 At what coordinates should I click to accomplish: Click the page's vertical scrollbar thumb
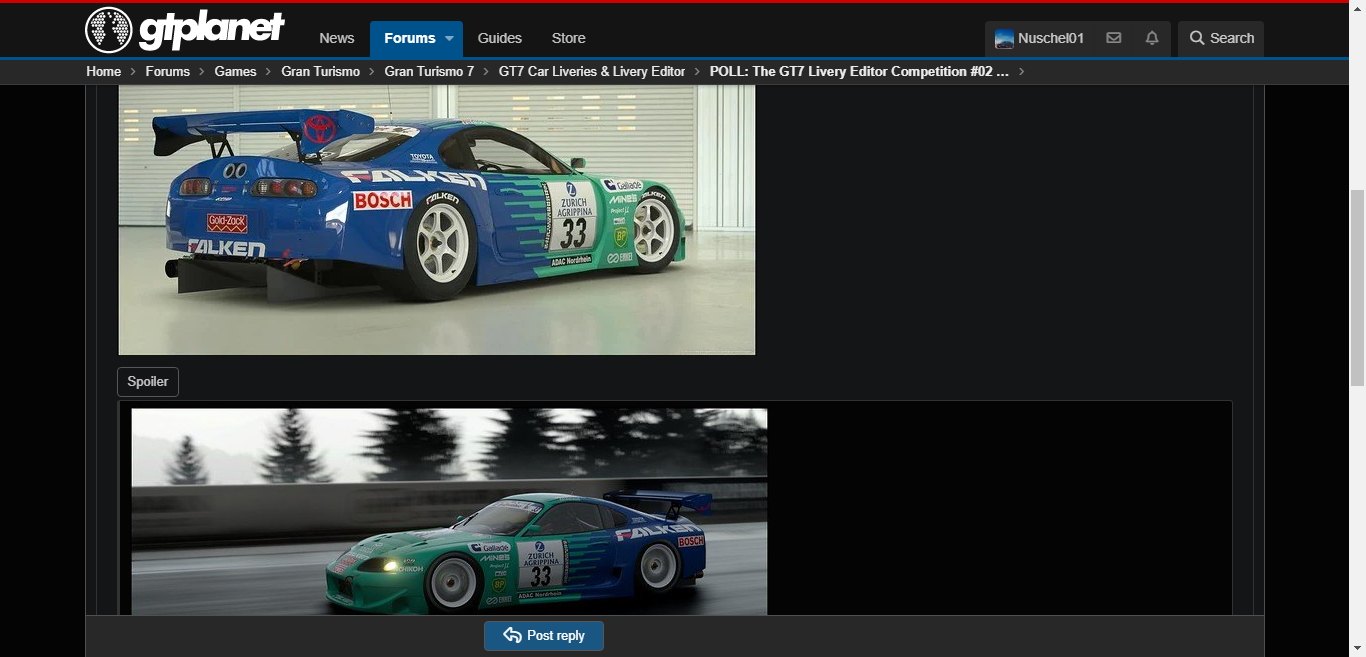click(1357, 288)
